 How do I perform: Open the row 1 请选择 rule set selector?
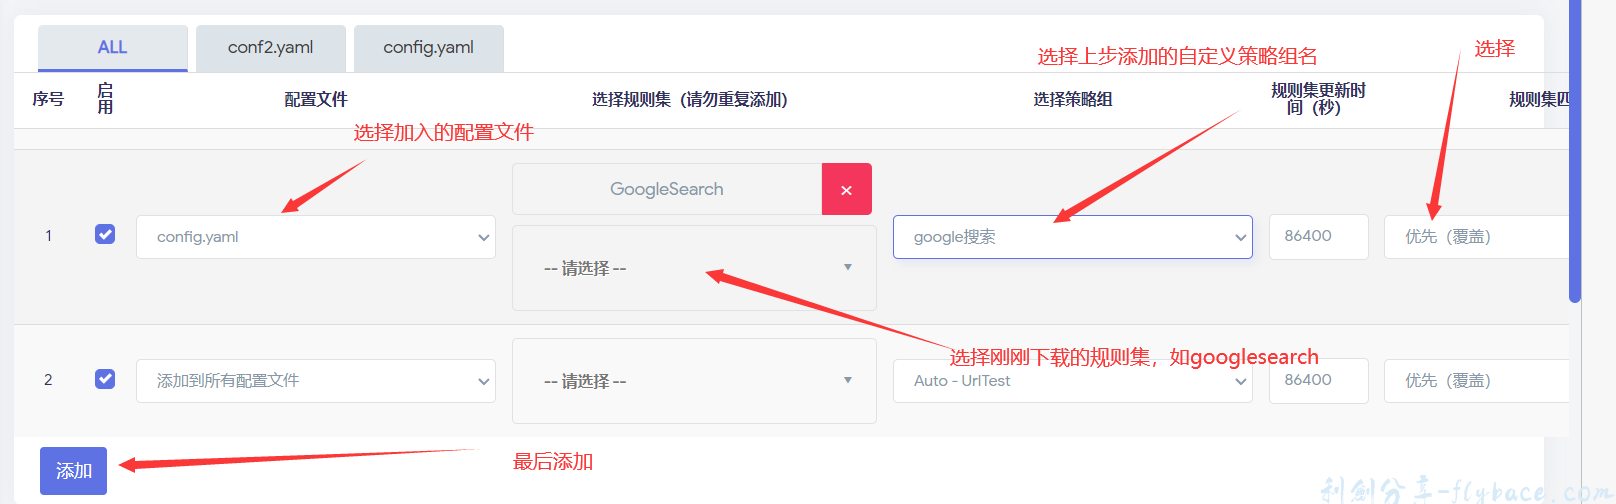coord(694,268)
